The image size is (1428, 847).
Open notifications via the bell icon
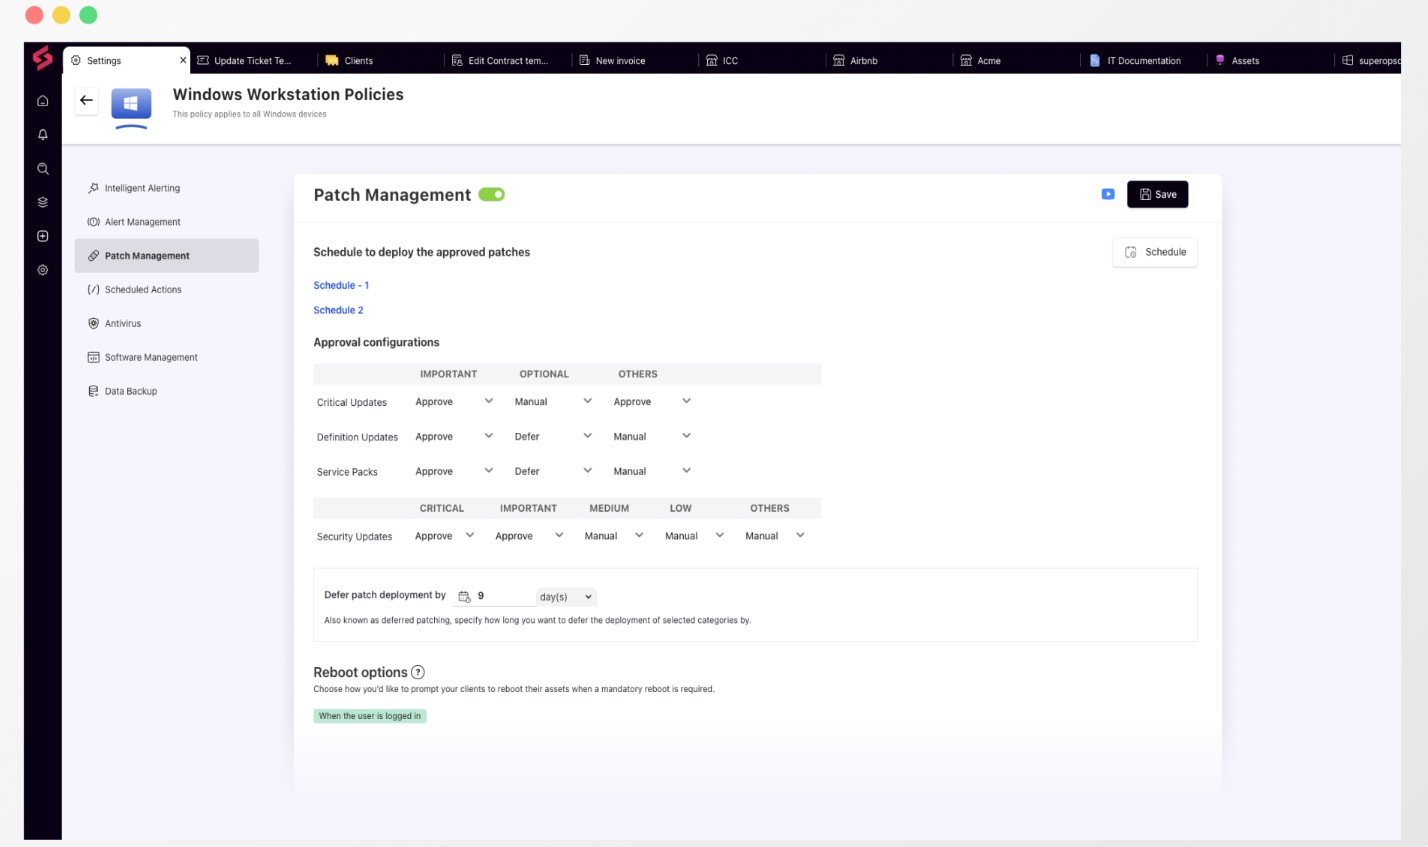tap(42, 134)
